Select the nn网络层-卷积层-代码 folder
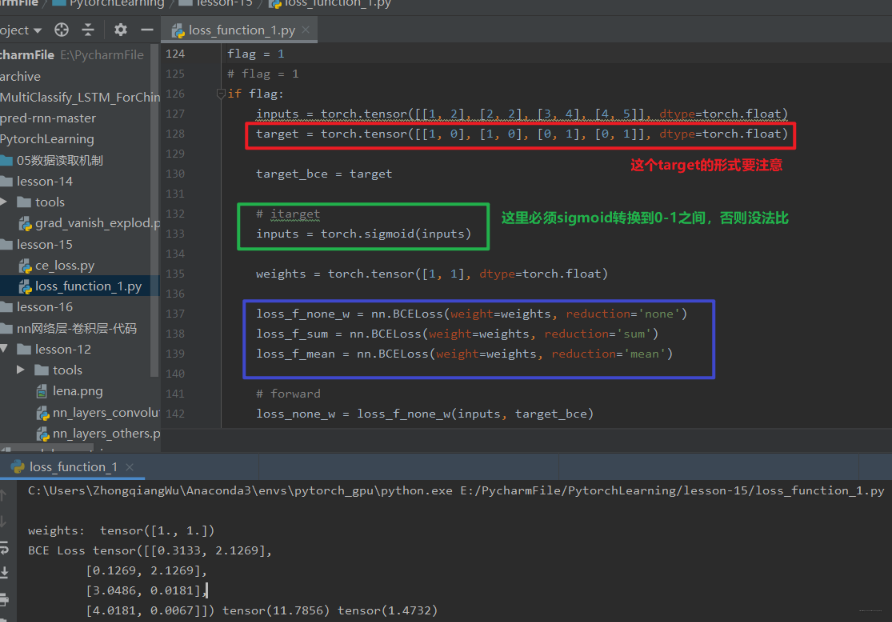 tap(76, 328)
